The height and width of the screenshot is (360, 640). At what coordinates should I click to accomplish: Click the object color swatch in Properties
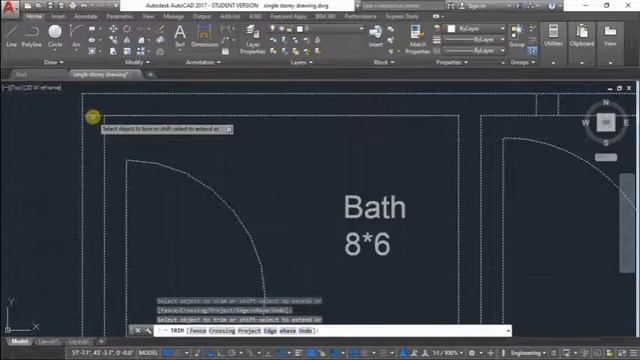pyautogui.click(x=451, y=29)
